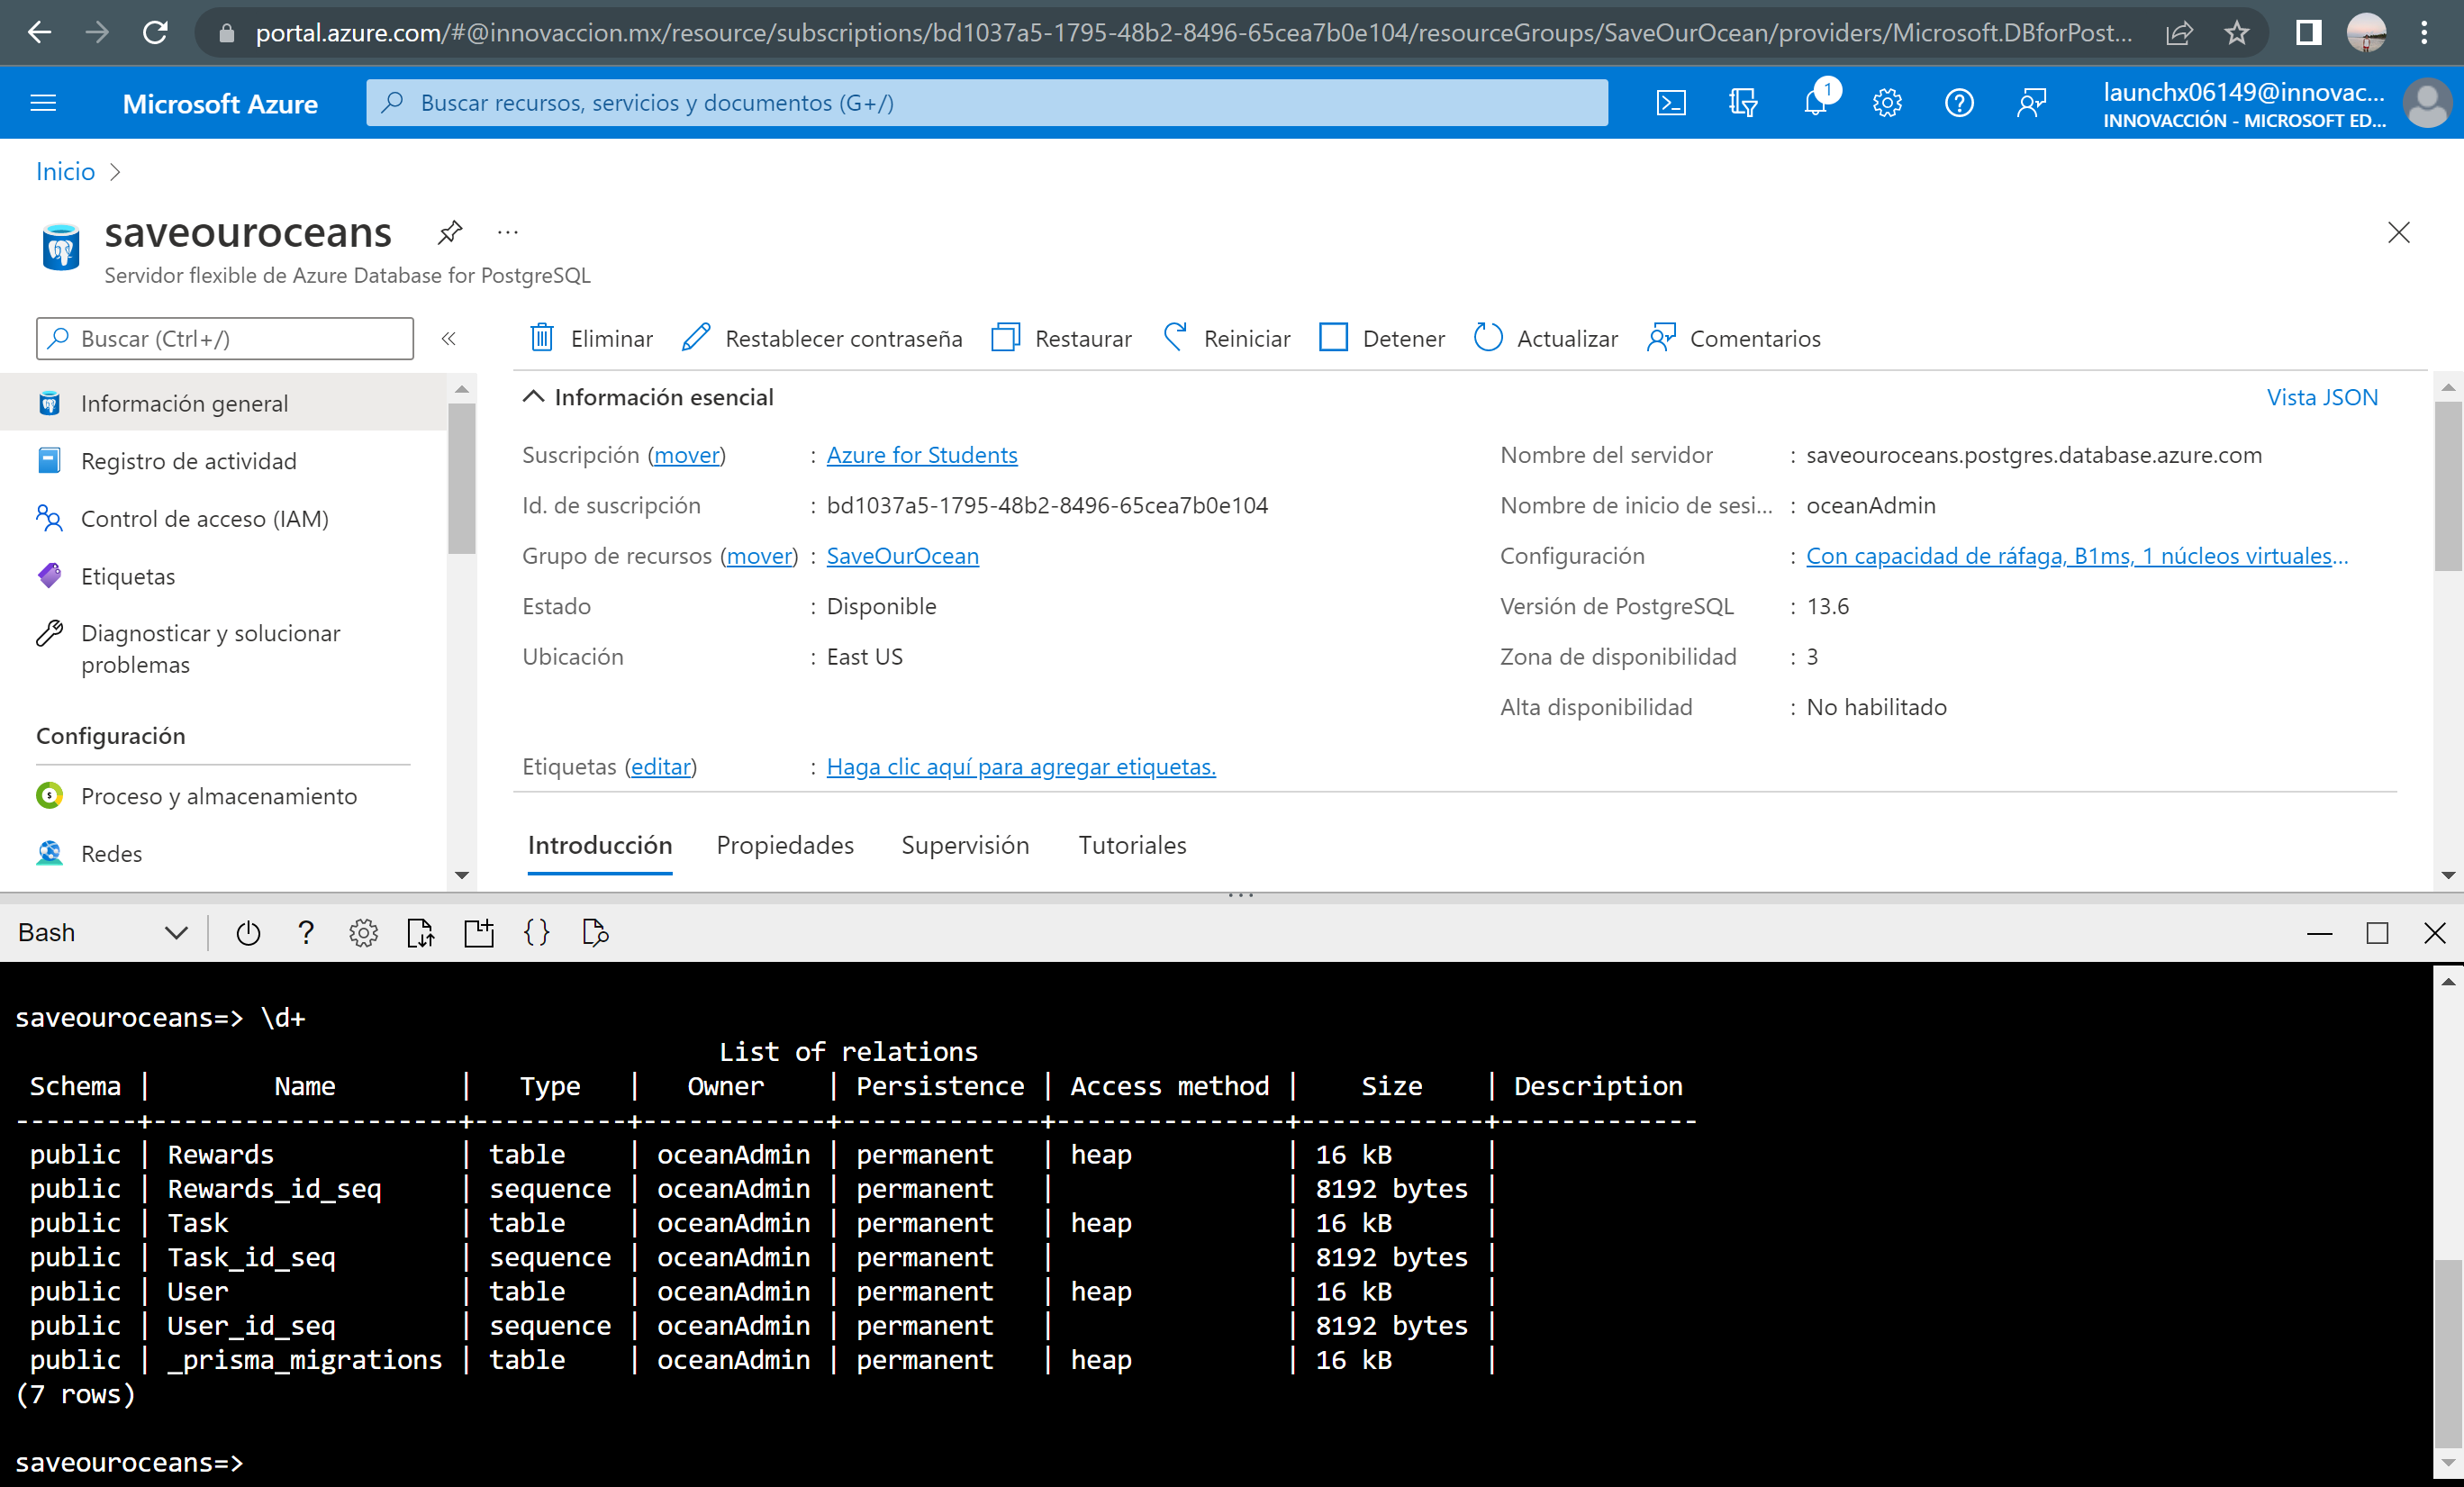Screen dimensions: 2464x1487
Task: Open the Azure for Students subscription link
Action: [x=921, y=454]
